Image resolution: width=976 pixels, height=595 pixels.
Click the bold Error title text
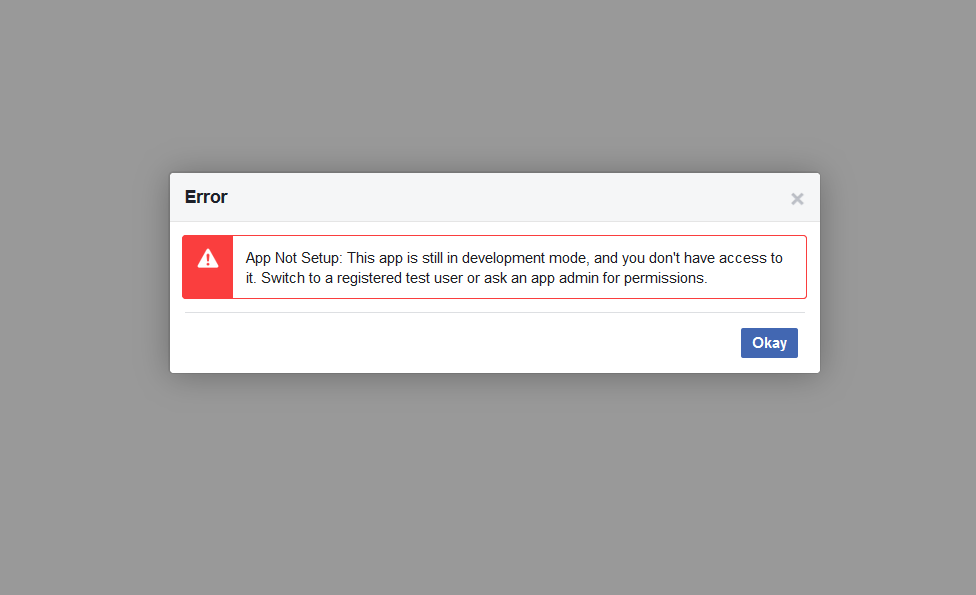coord(206,197)
